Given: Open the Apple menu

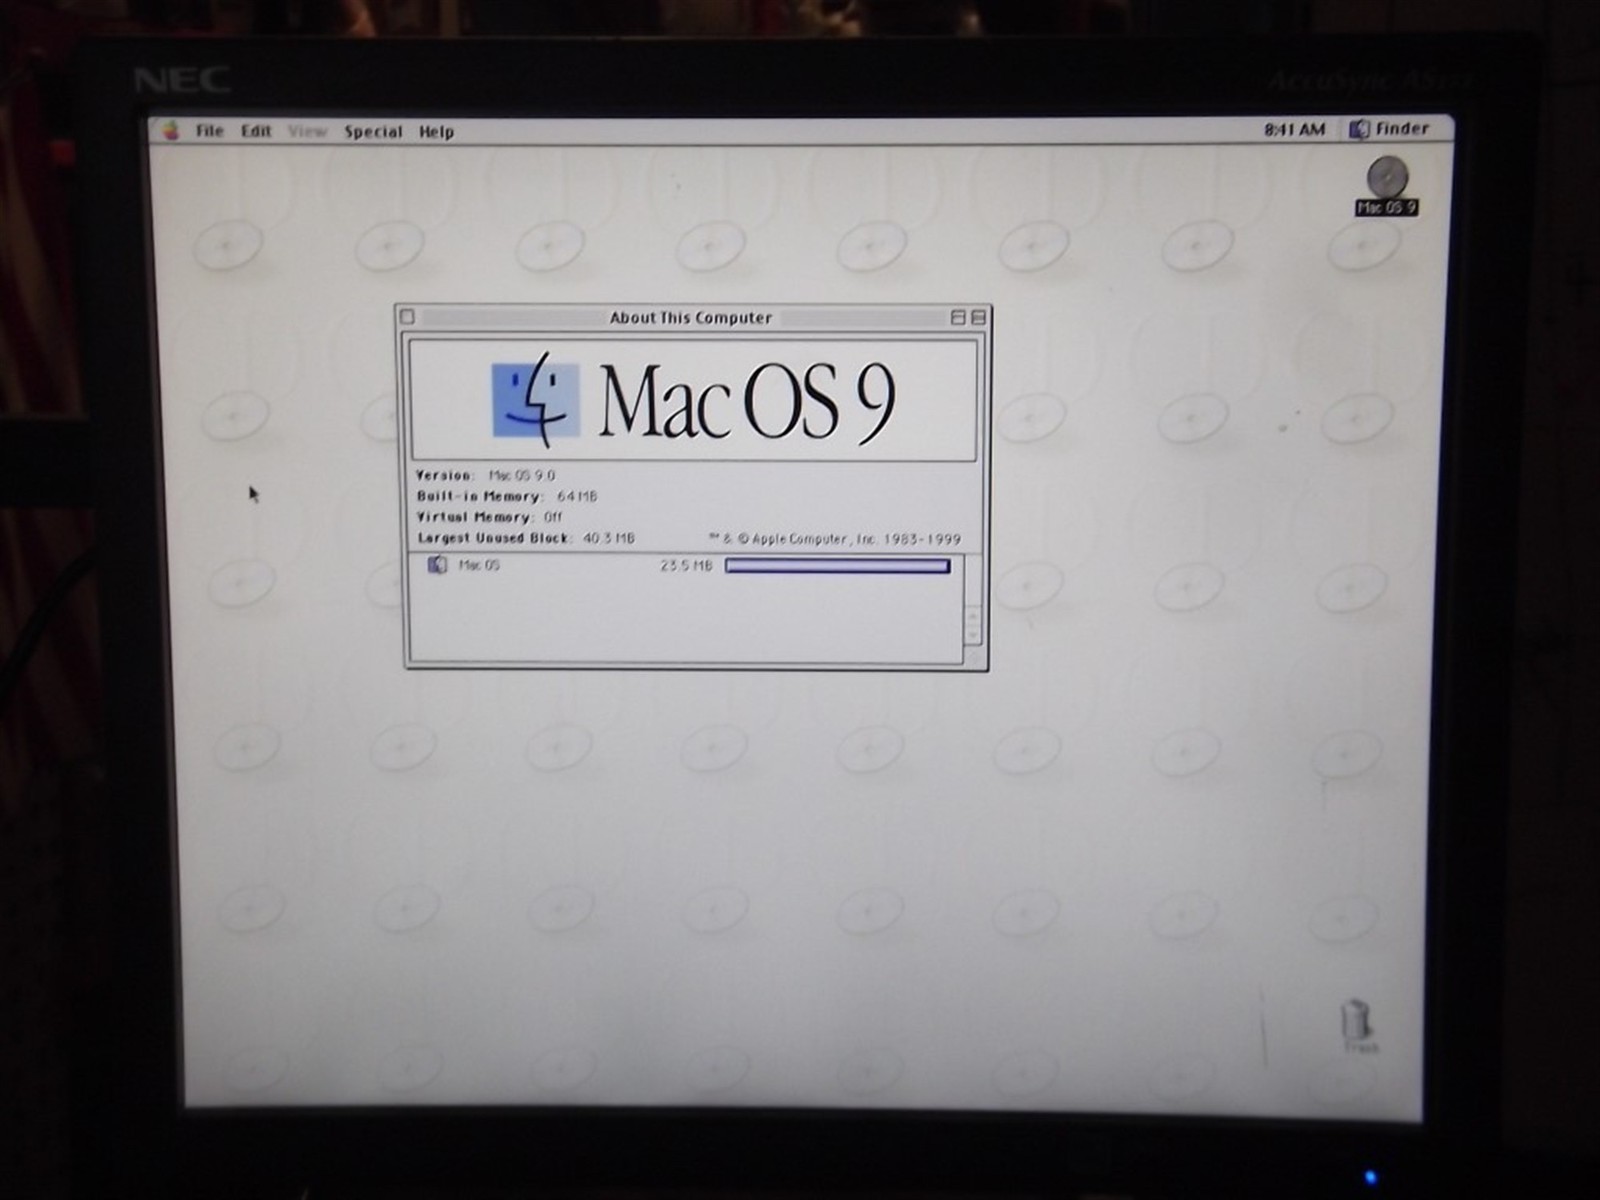Looking at the screenshot, I should point(171,131).
